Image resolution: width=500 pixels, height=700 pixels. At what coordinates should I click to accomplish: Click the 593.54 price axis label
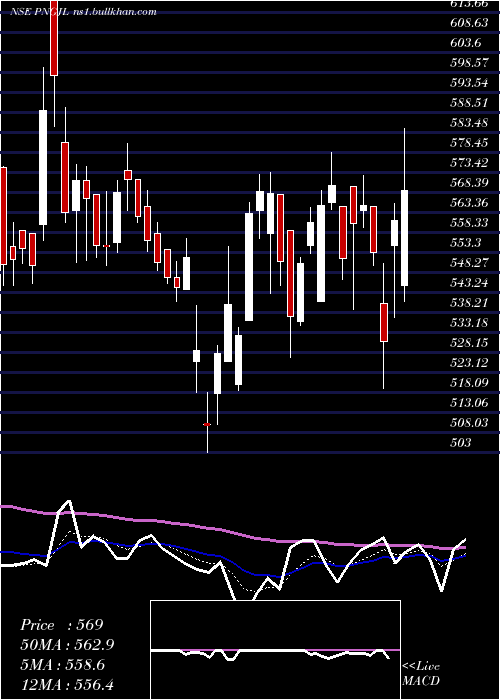(469, 83)
